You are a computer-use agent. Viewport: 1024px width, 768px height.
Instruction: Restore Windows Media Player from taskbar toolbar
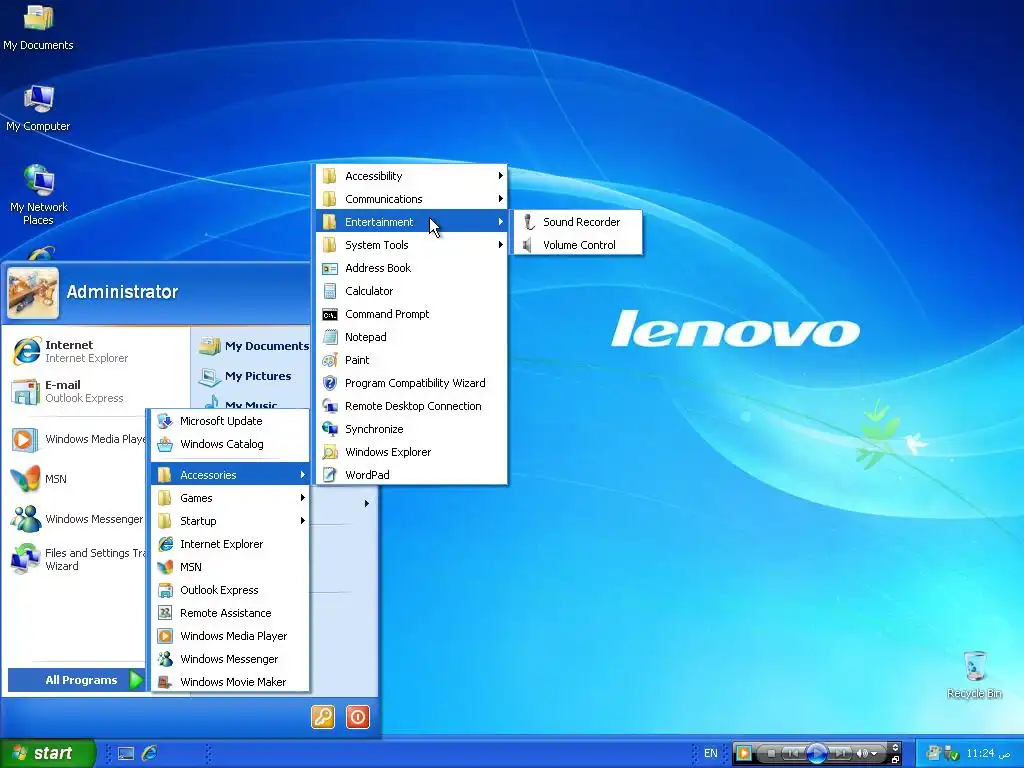click(x=895, y=760)
